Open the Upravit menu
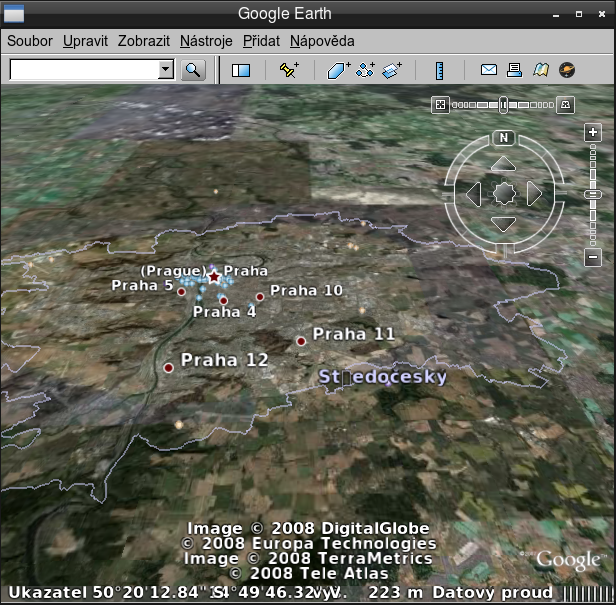Image resolution: width=616 pixels, height=605 pixels. [x=85, y=41]
